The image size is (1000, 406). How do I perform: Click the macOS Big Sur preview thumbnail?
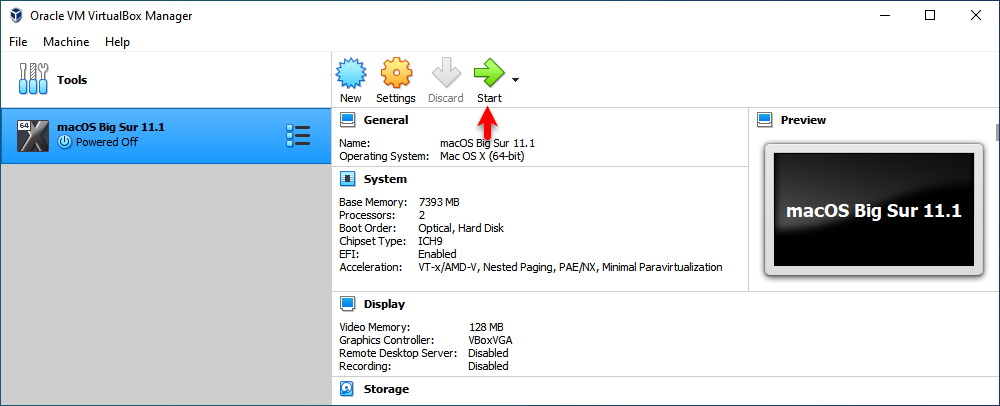874,210
